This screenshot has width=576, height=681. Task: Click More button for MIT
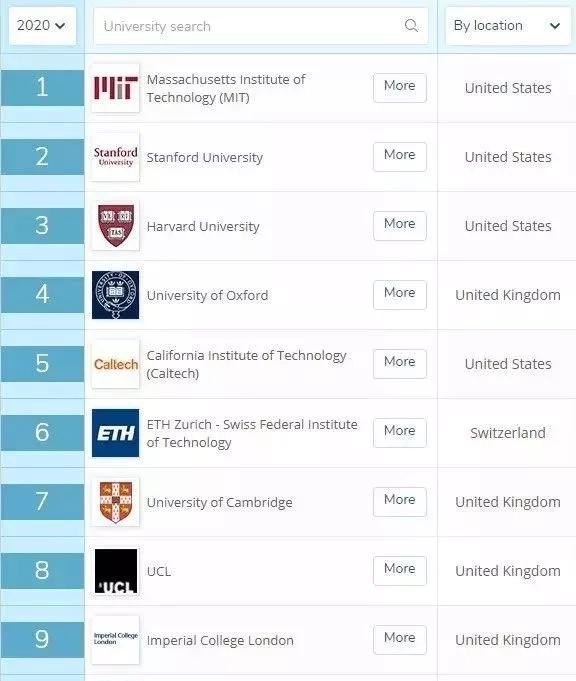[x=400, y=88]
